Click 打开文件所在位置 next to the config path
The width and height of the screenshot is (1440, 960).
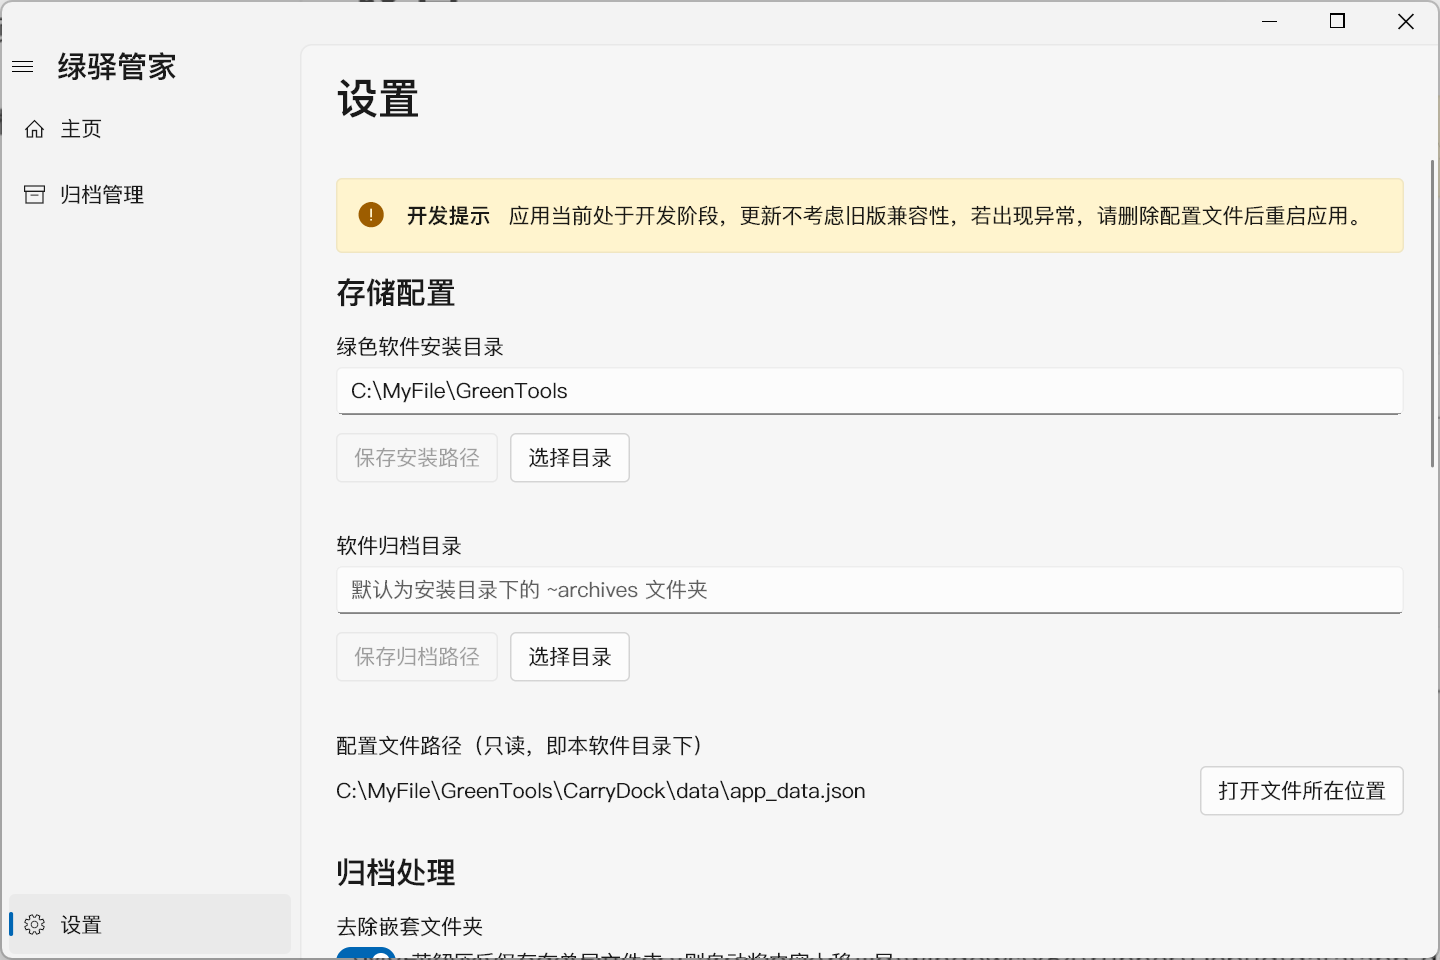[x=1301, y=790]
